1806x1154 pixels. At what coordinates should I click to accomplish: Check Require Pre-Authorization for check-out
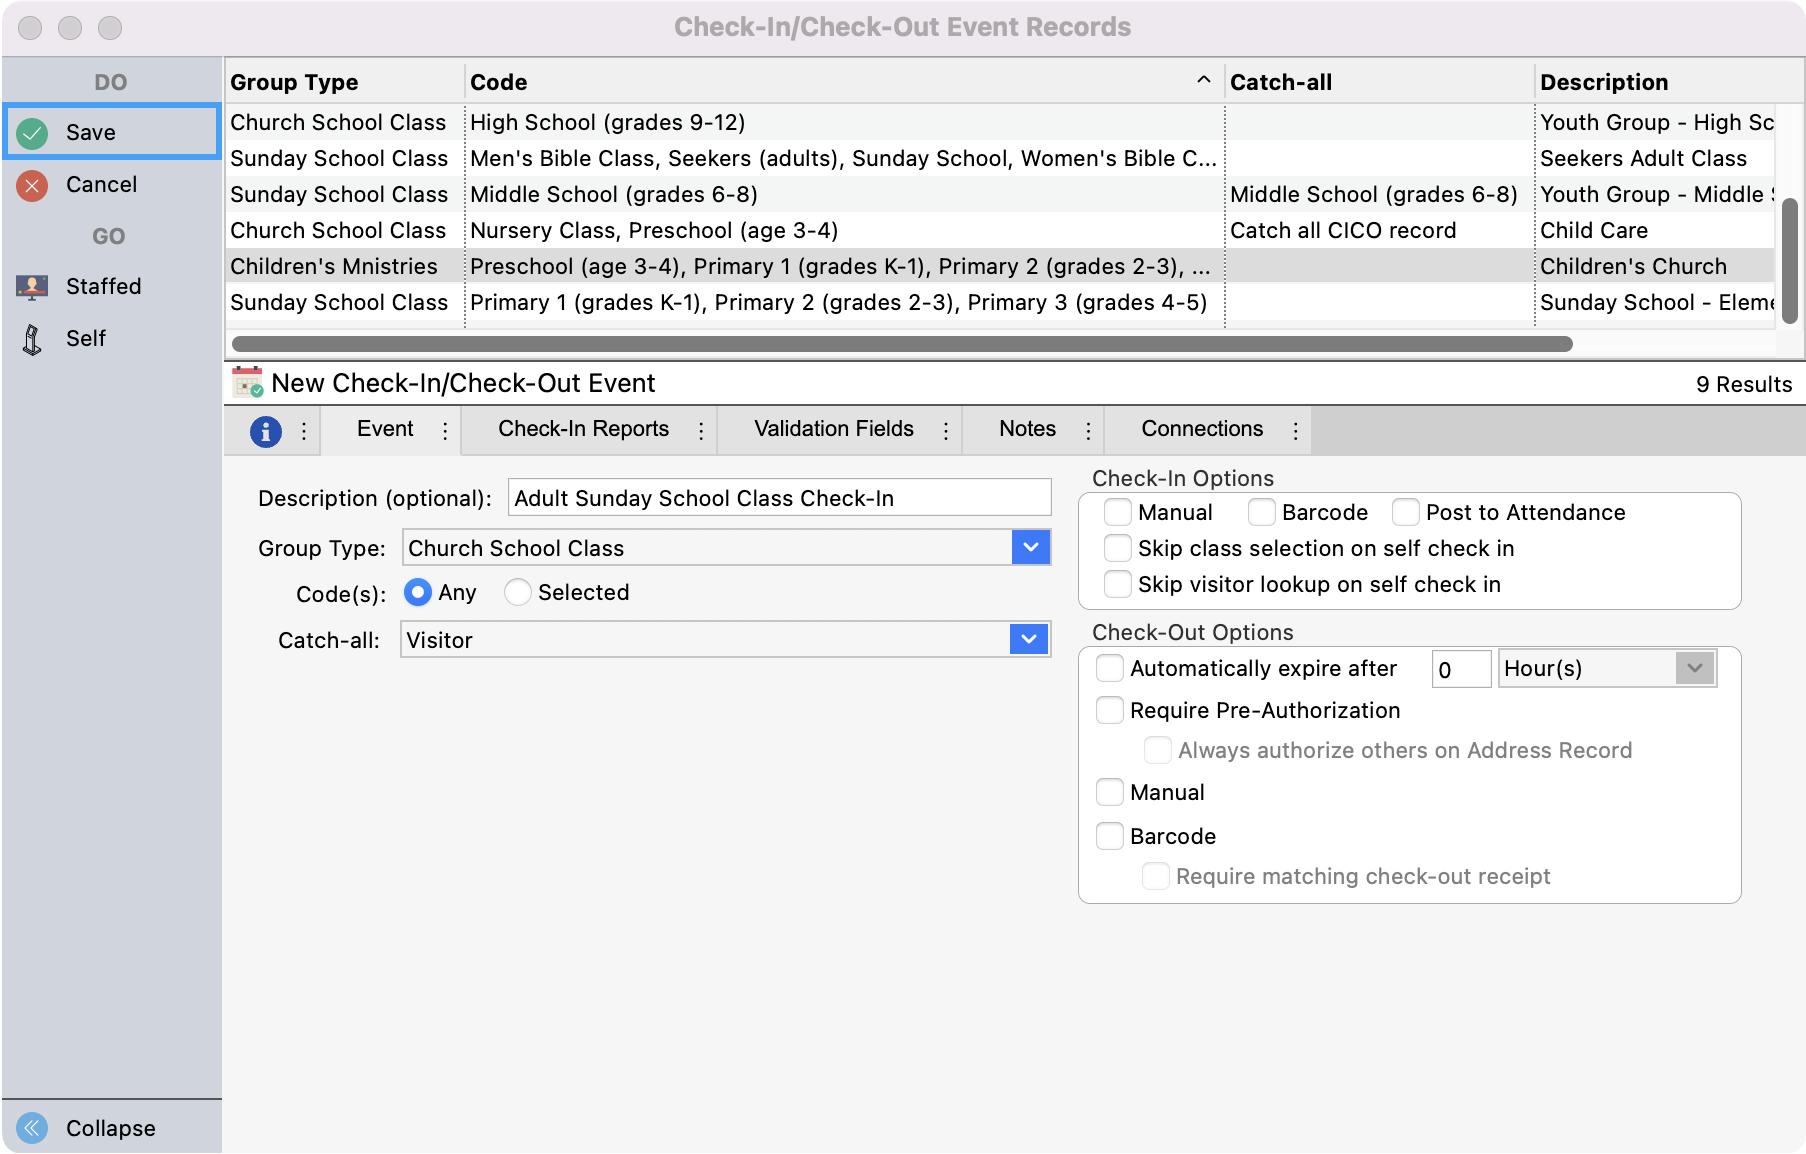(x=1110, y=710)
